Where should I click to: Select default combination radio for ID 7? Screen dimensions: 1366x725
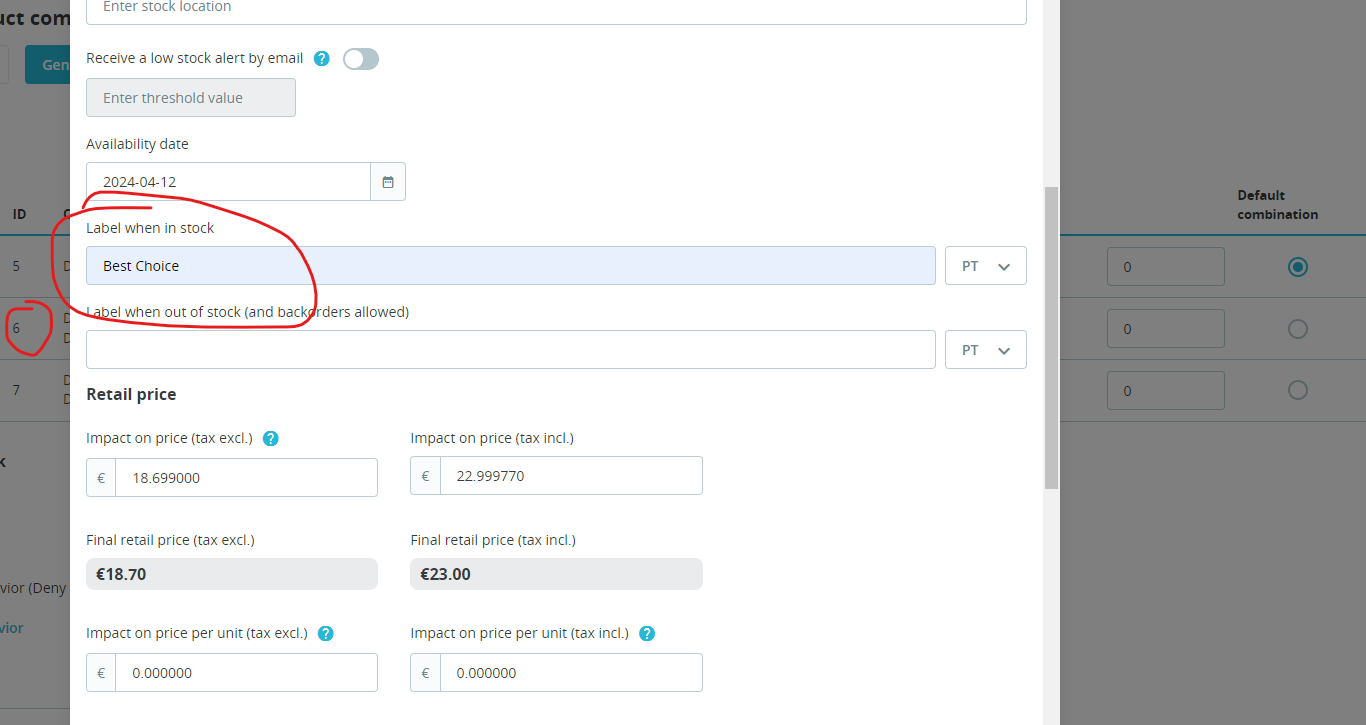tap(1297, 390)
